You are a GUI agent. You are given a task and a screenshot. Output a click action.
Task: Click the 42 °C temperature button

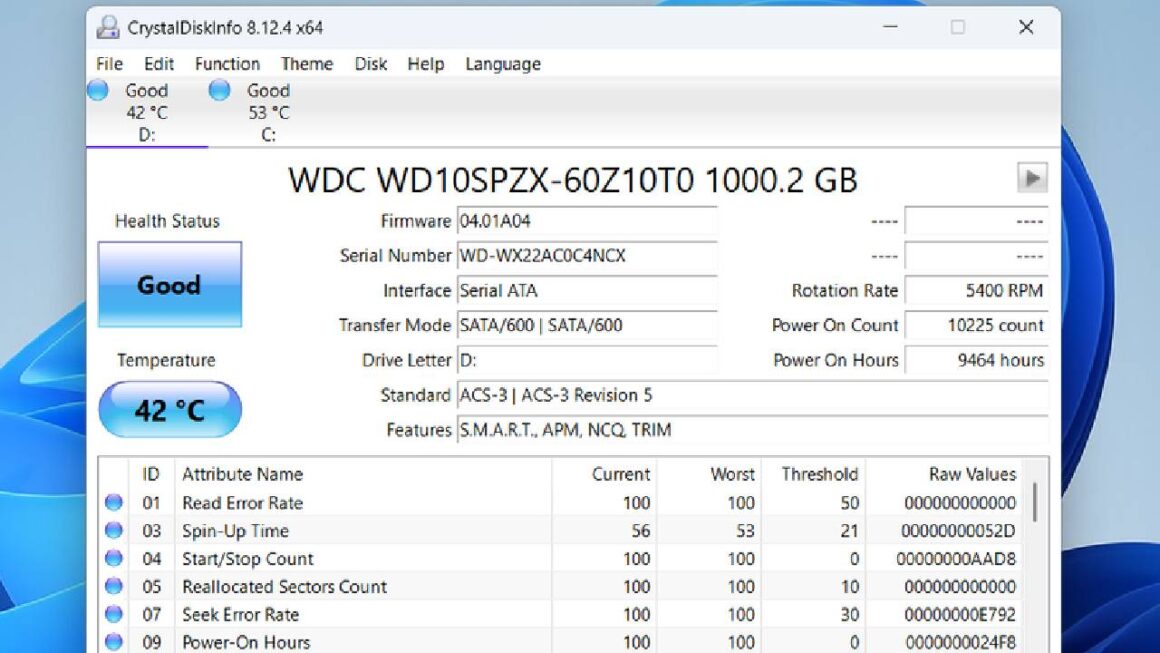pos(169,410)
